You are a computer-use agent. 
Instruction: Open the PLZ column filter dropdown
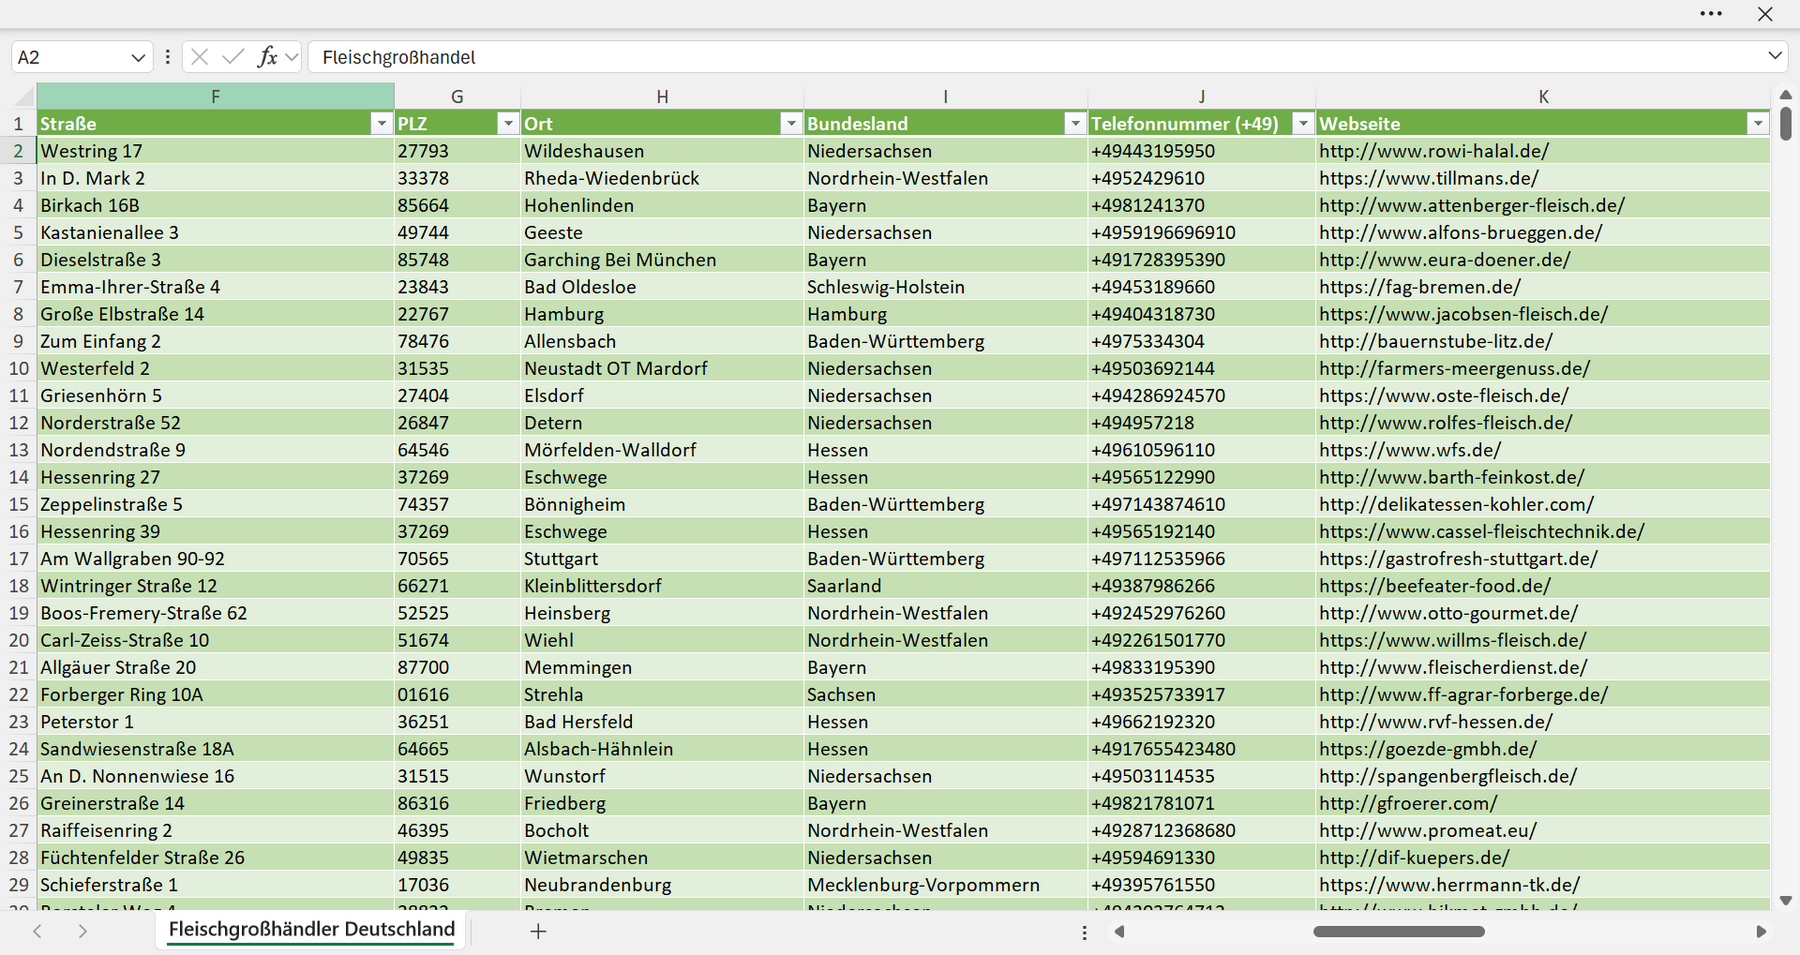tap(508, 124)
